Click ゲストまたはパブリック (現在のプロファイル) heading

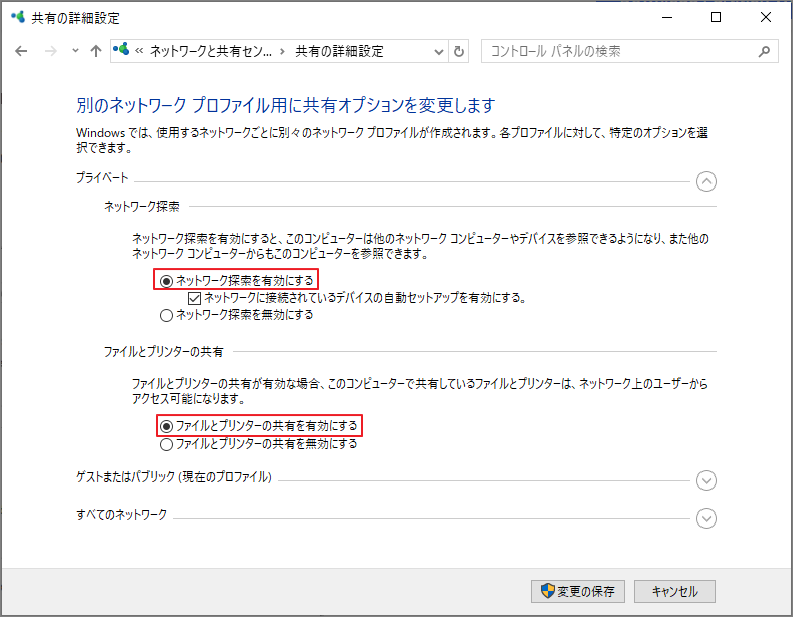click(174, 476)
